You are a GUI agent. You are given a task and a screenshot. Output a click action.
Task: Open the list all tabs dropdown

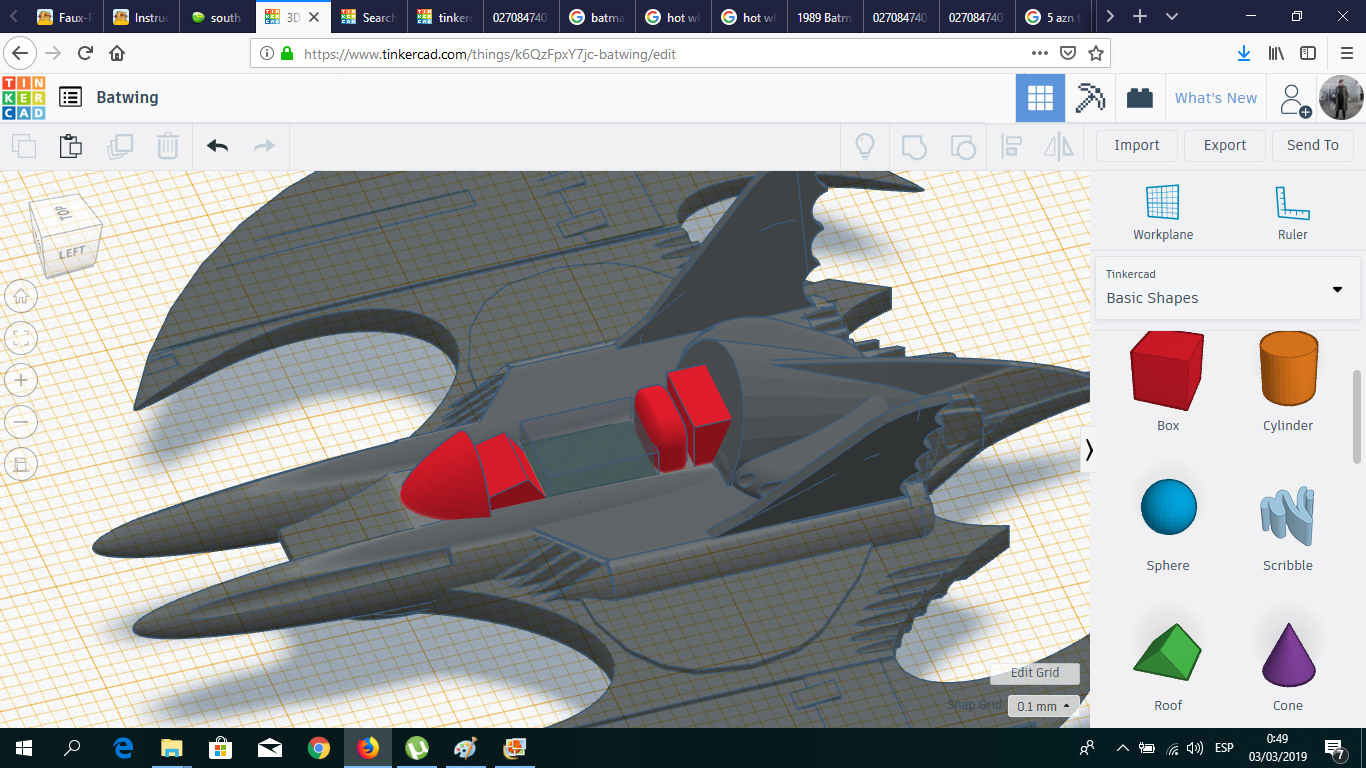coord(1172,16)
